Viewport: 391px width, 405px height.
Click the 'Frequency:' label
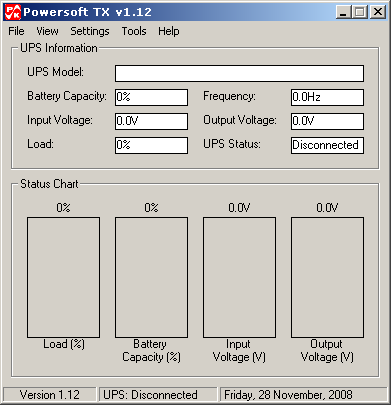point(229,96)
